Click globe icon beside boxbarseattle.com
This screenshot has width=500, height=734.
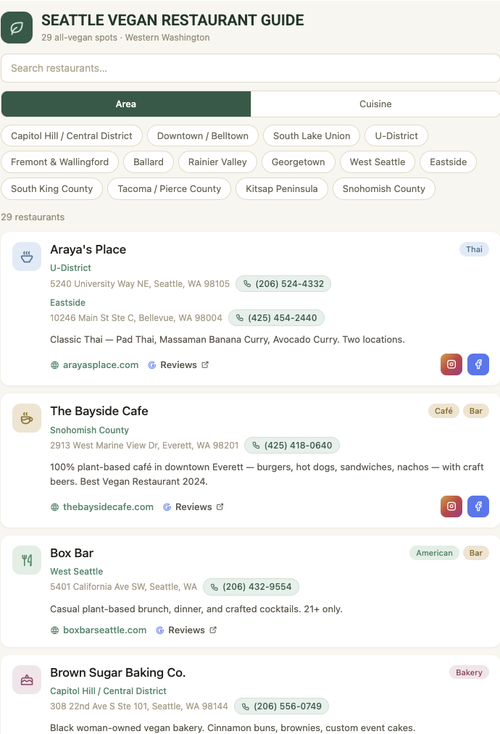pos(55,630)
